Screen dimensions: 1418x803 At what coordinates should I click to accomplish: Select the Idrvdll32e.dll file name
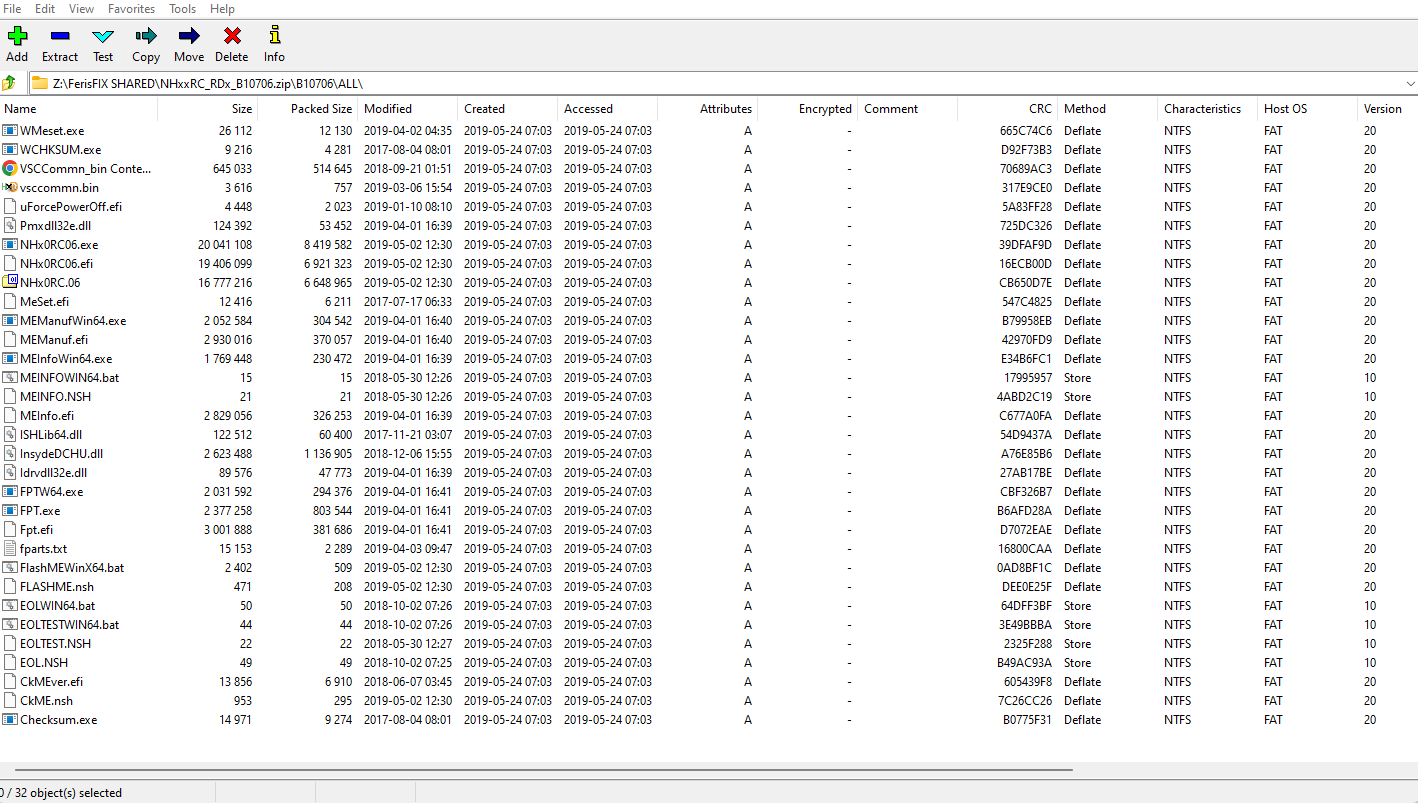53,473
